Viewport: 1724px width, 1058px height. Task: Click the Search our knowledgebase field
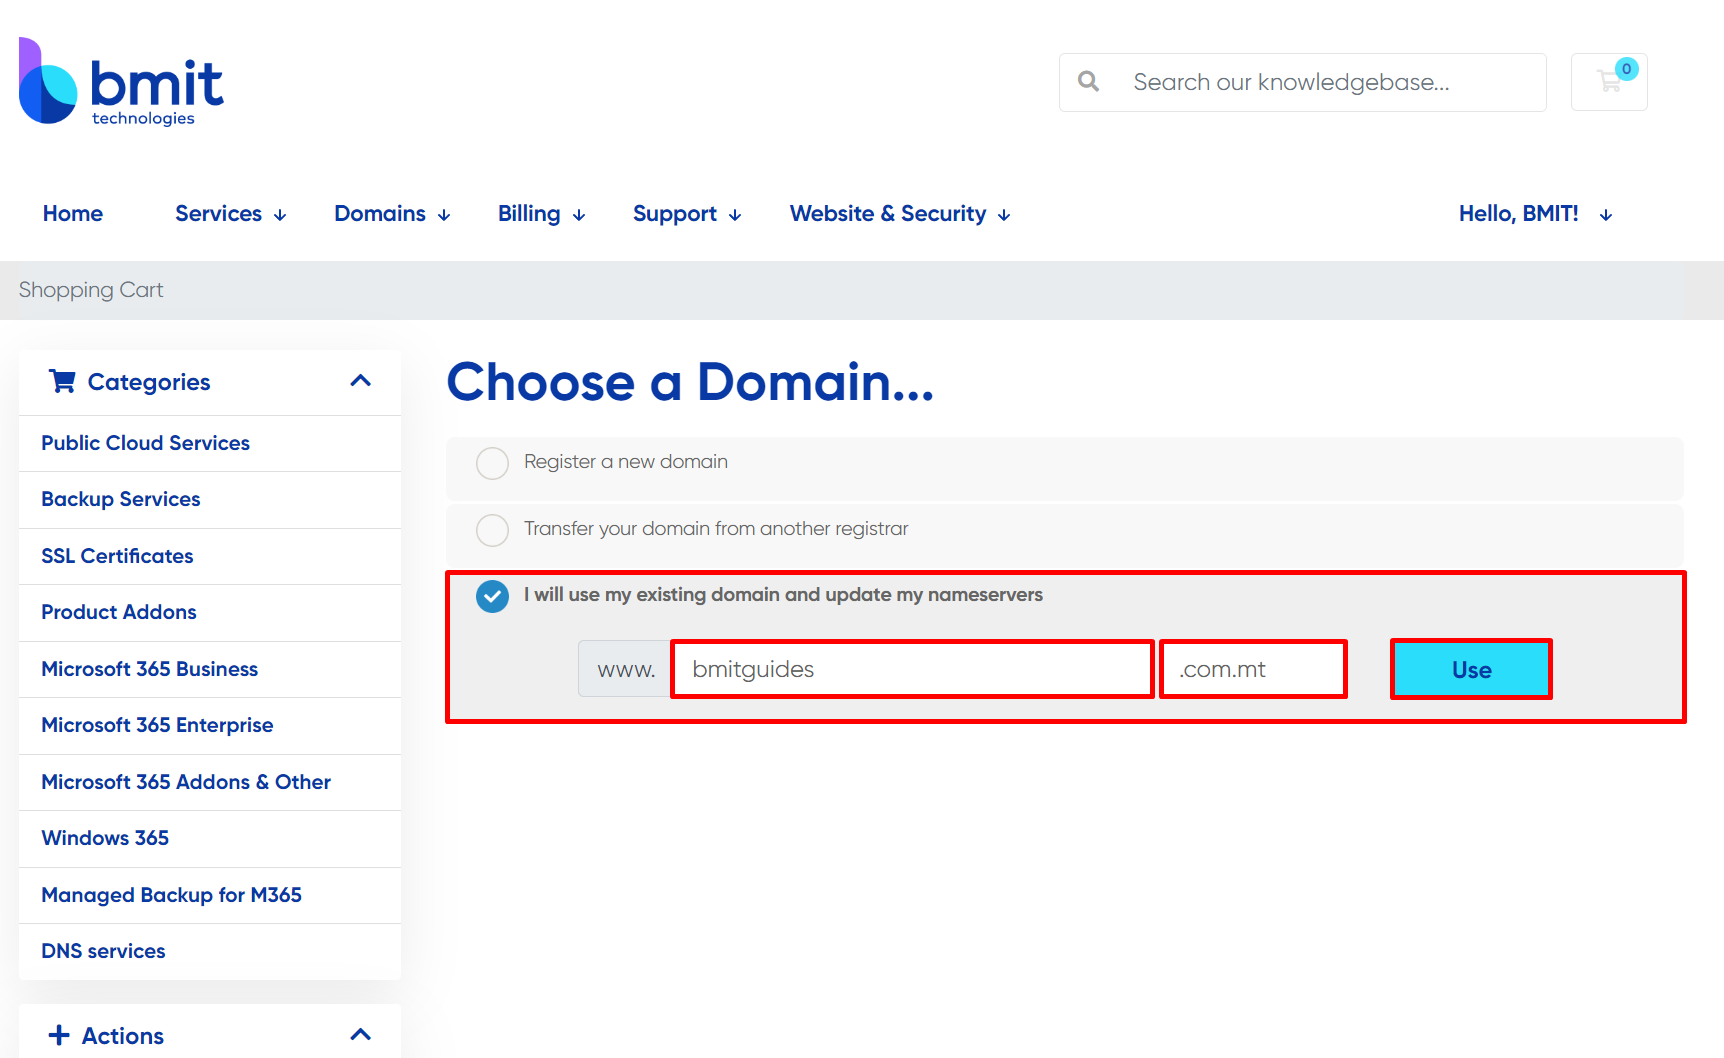[1303, 82]
